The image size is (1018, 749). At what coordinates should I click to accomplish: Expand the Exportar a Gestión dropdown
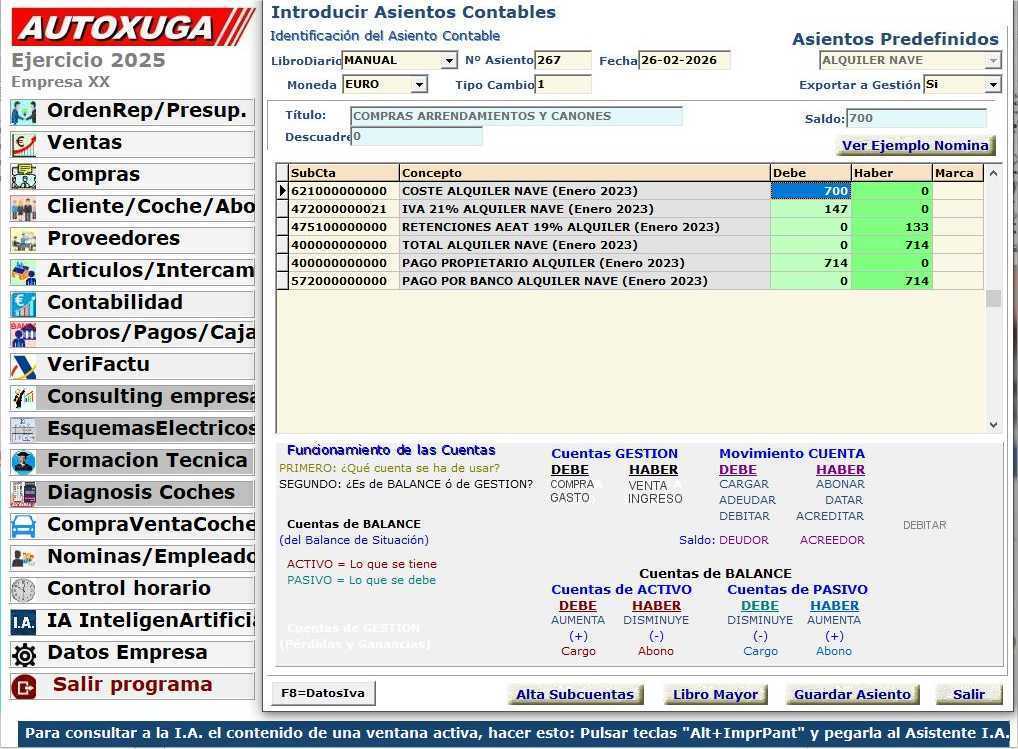click(x=993, y=85)
